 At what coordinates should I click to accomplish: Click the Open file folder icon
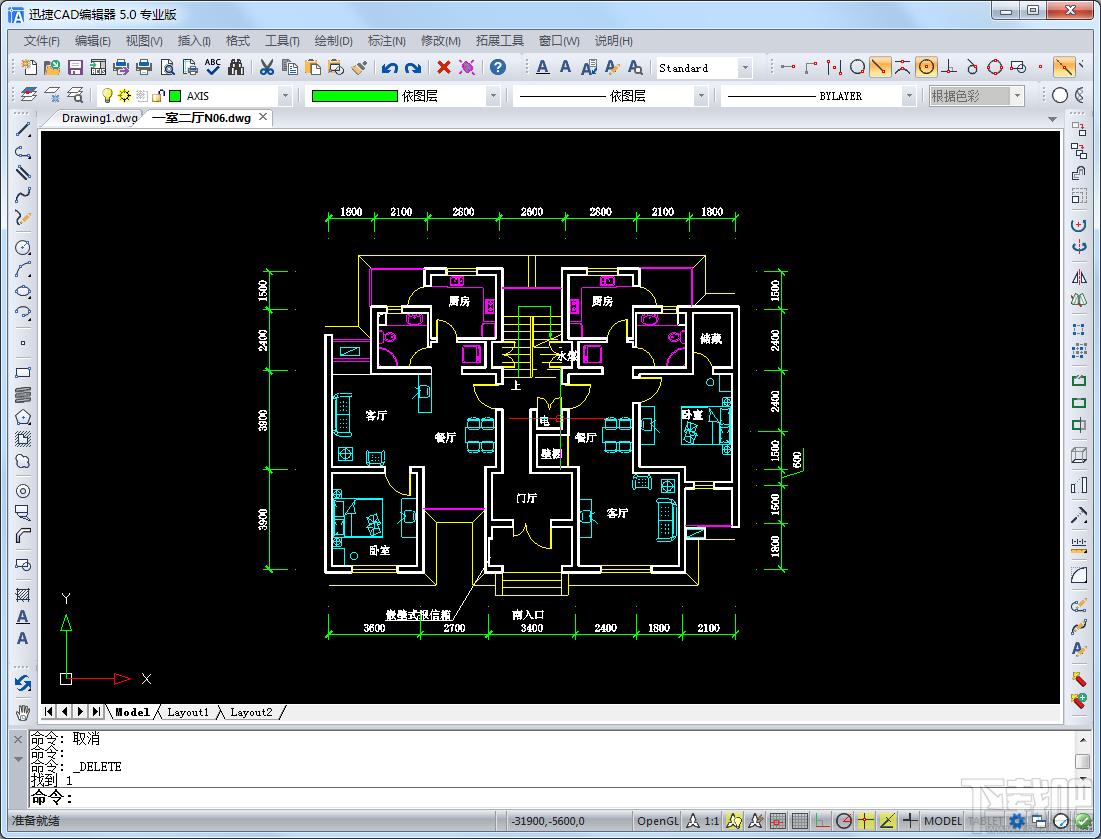(x=52, y=67)
